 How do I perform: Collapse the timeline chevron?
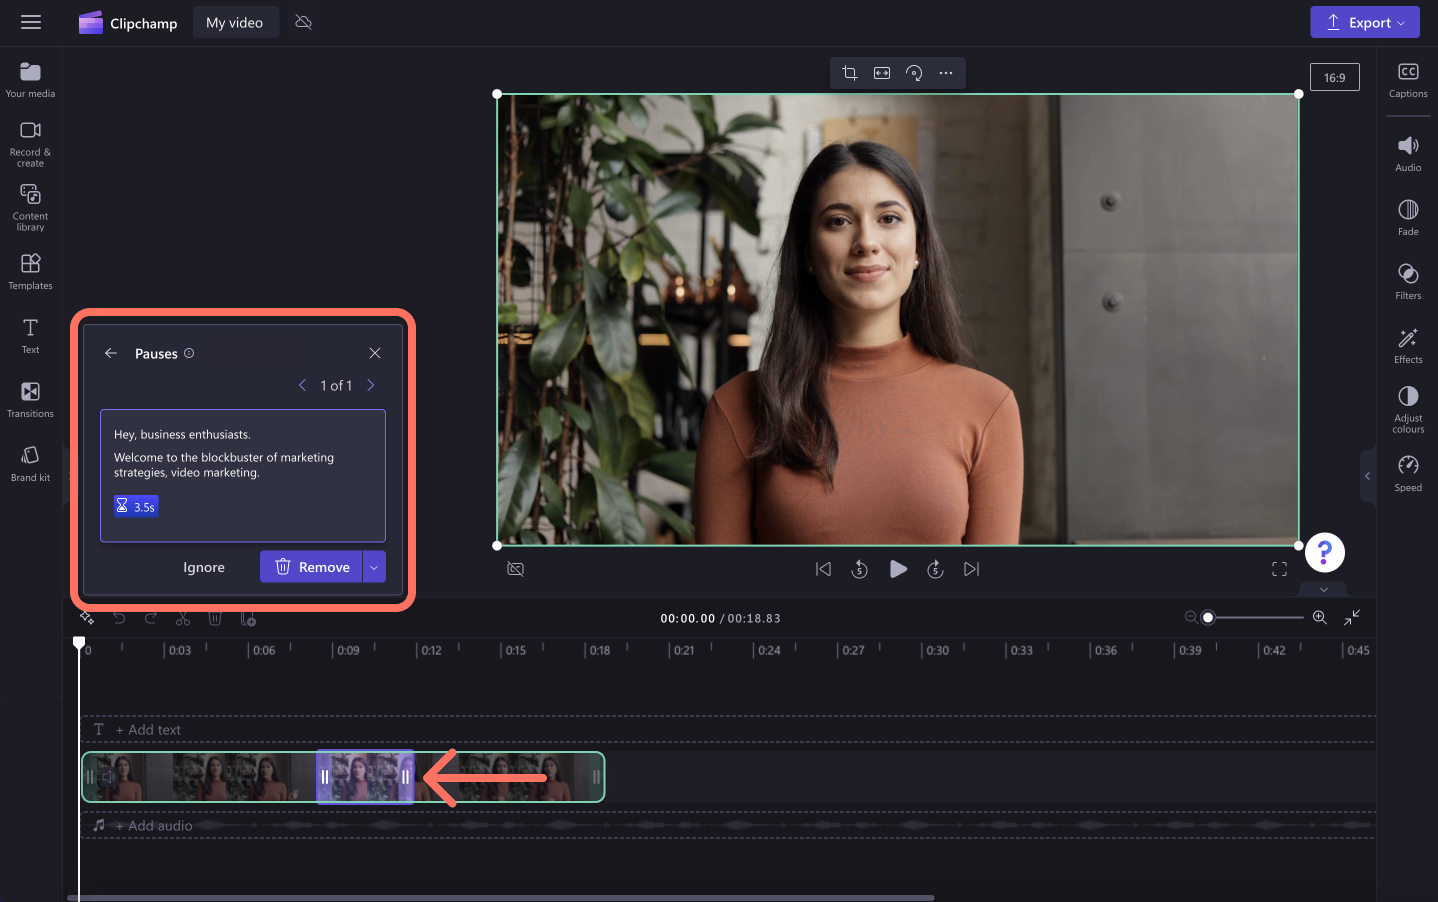click(1324, 589)
